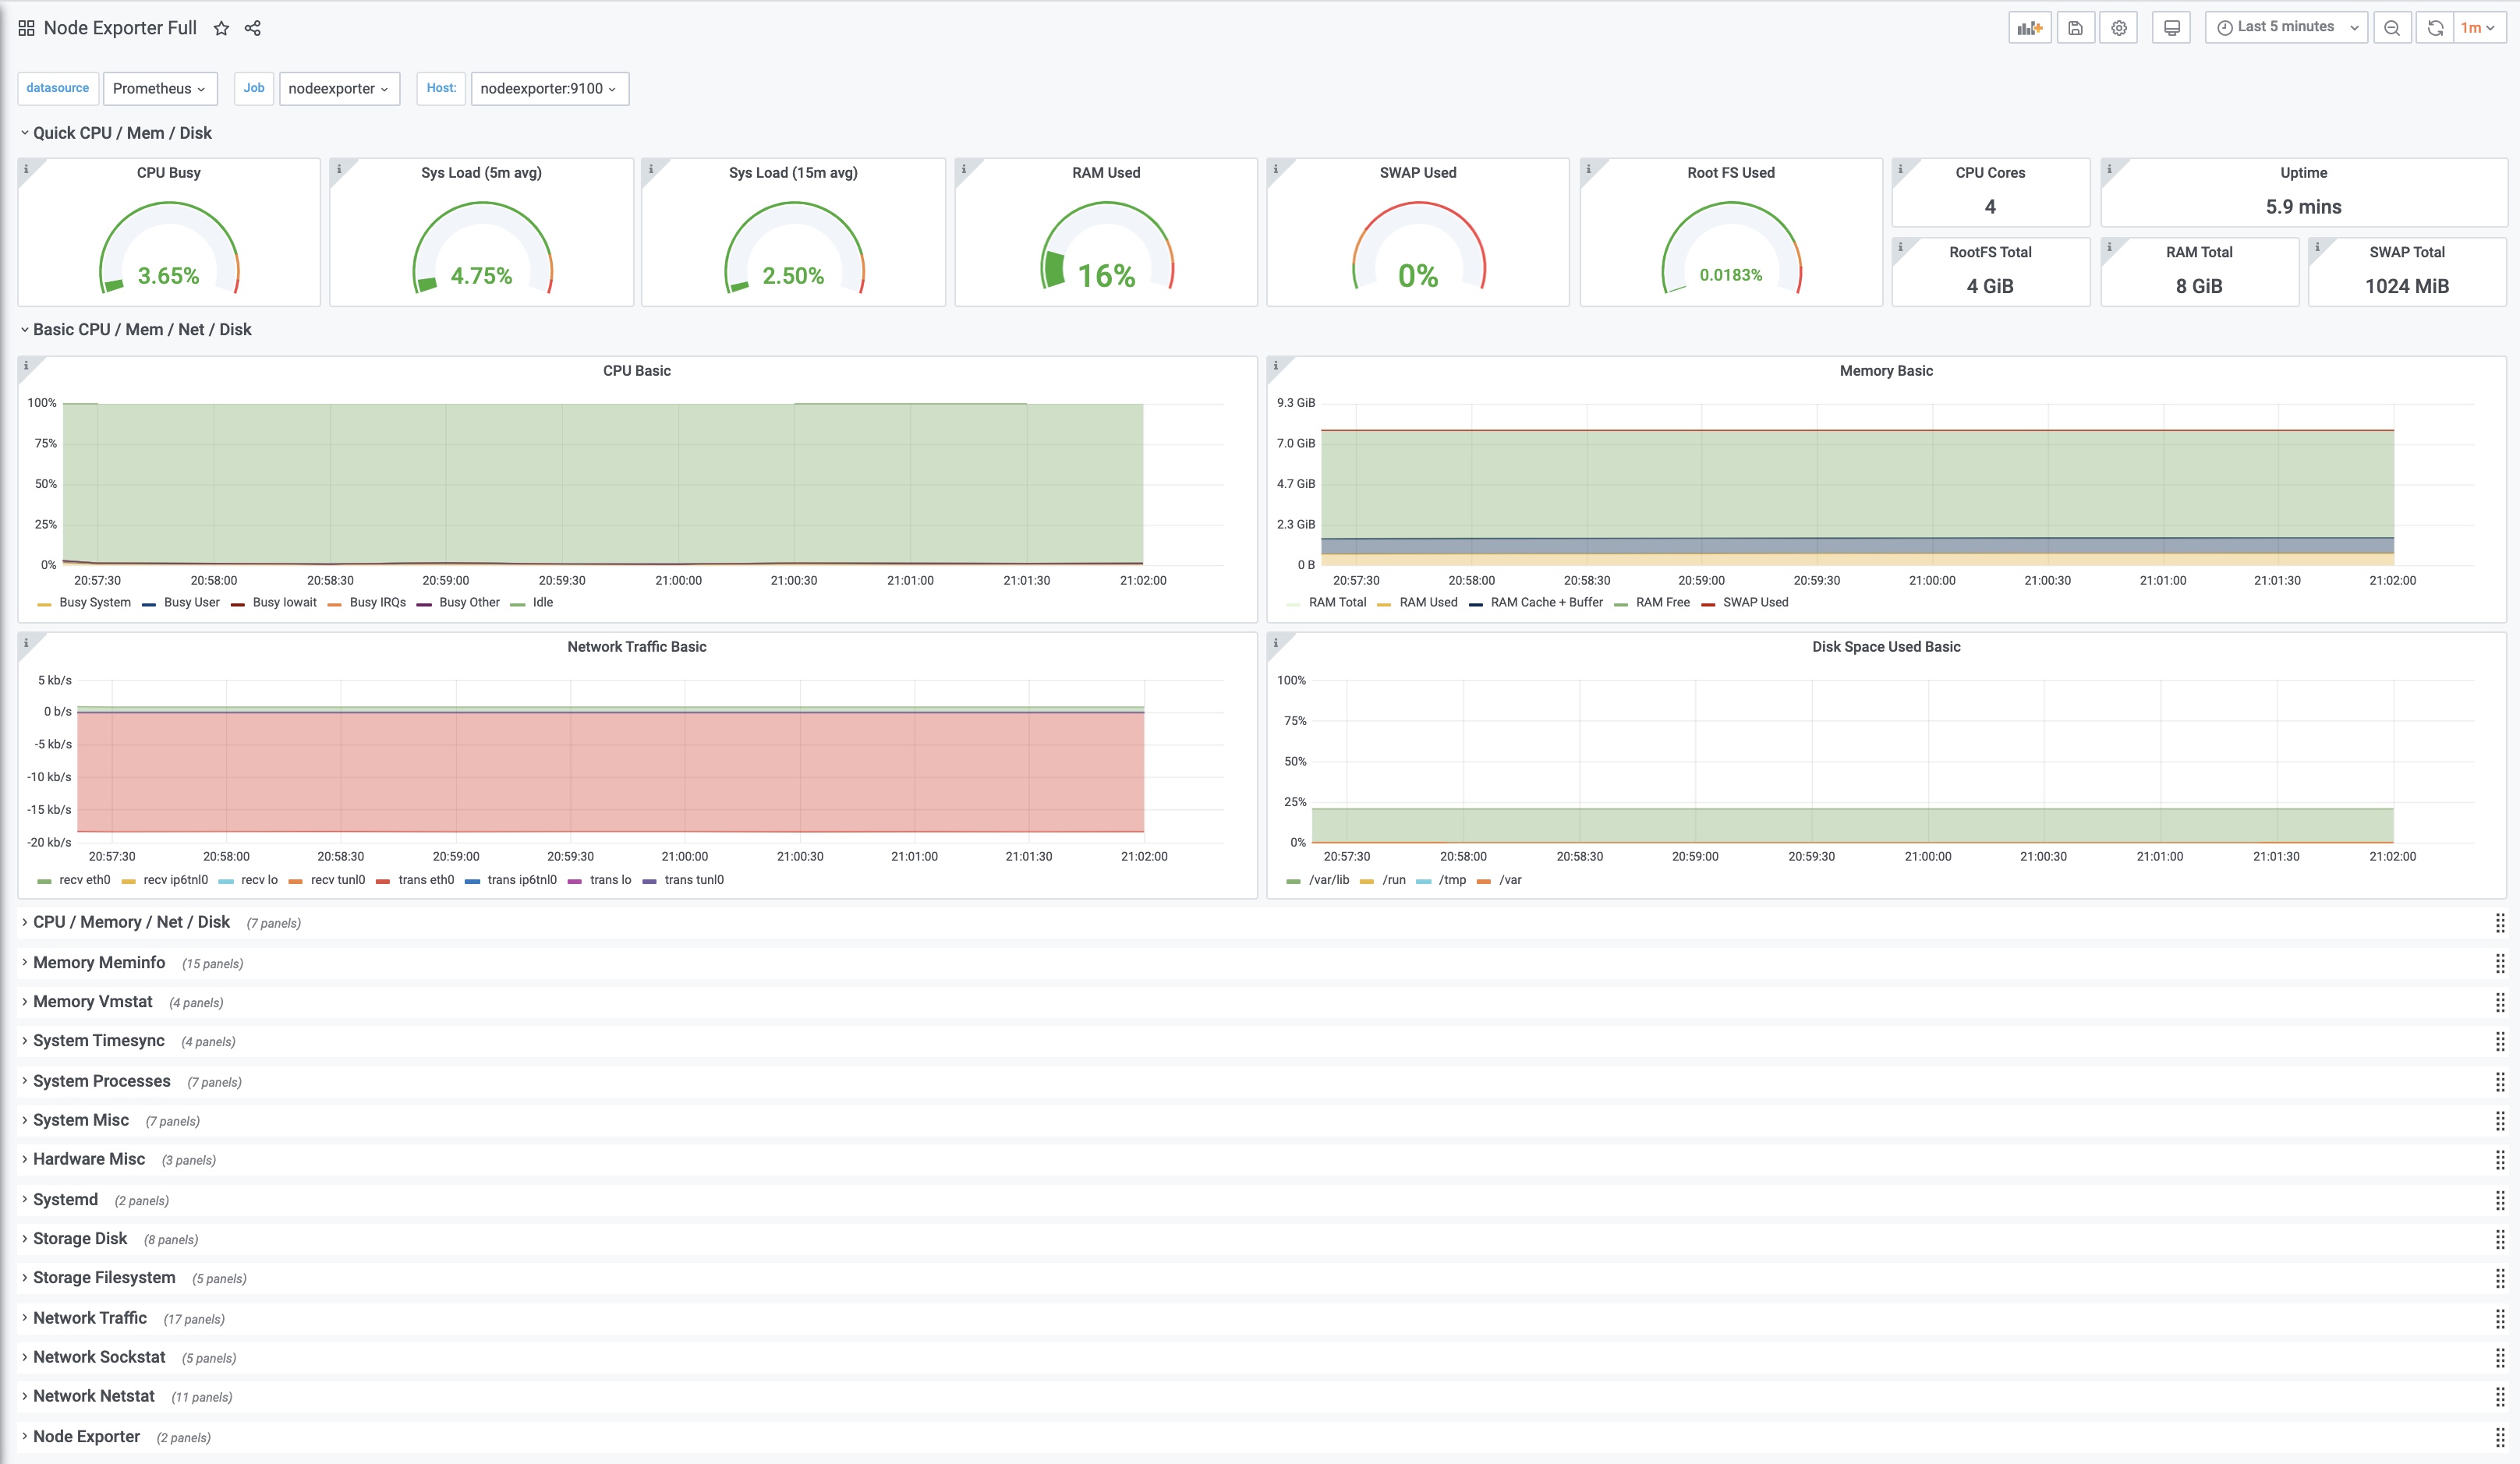Open the Last 5 minutes time picker
Screen dimensions: 2520x1464
[x=2286, y=28]
